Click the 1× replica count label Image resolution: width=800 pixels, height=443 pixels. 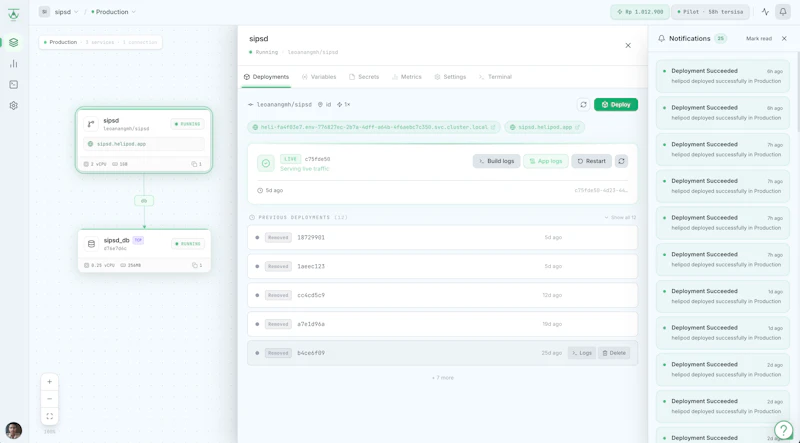tap(343, 105)
